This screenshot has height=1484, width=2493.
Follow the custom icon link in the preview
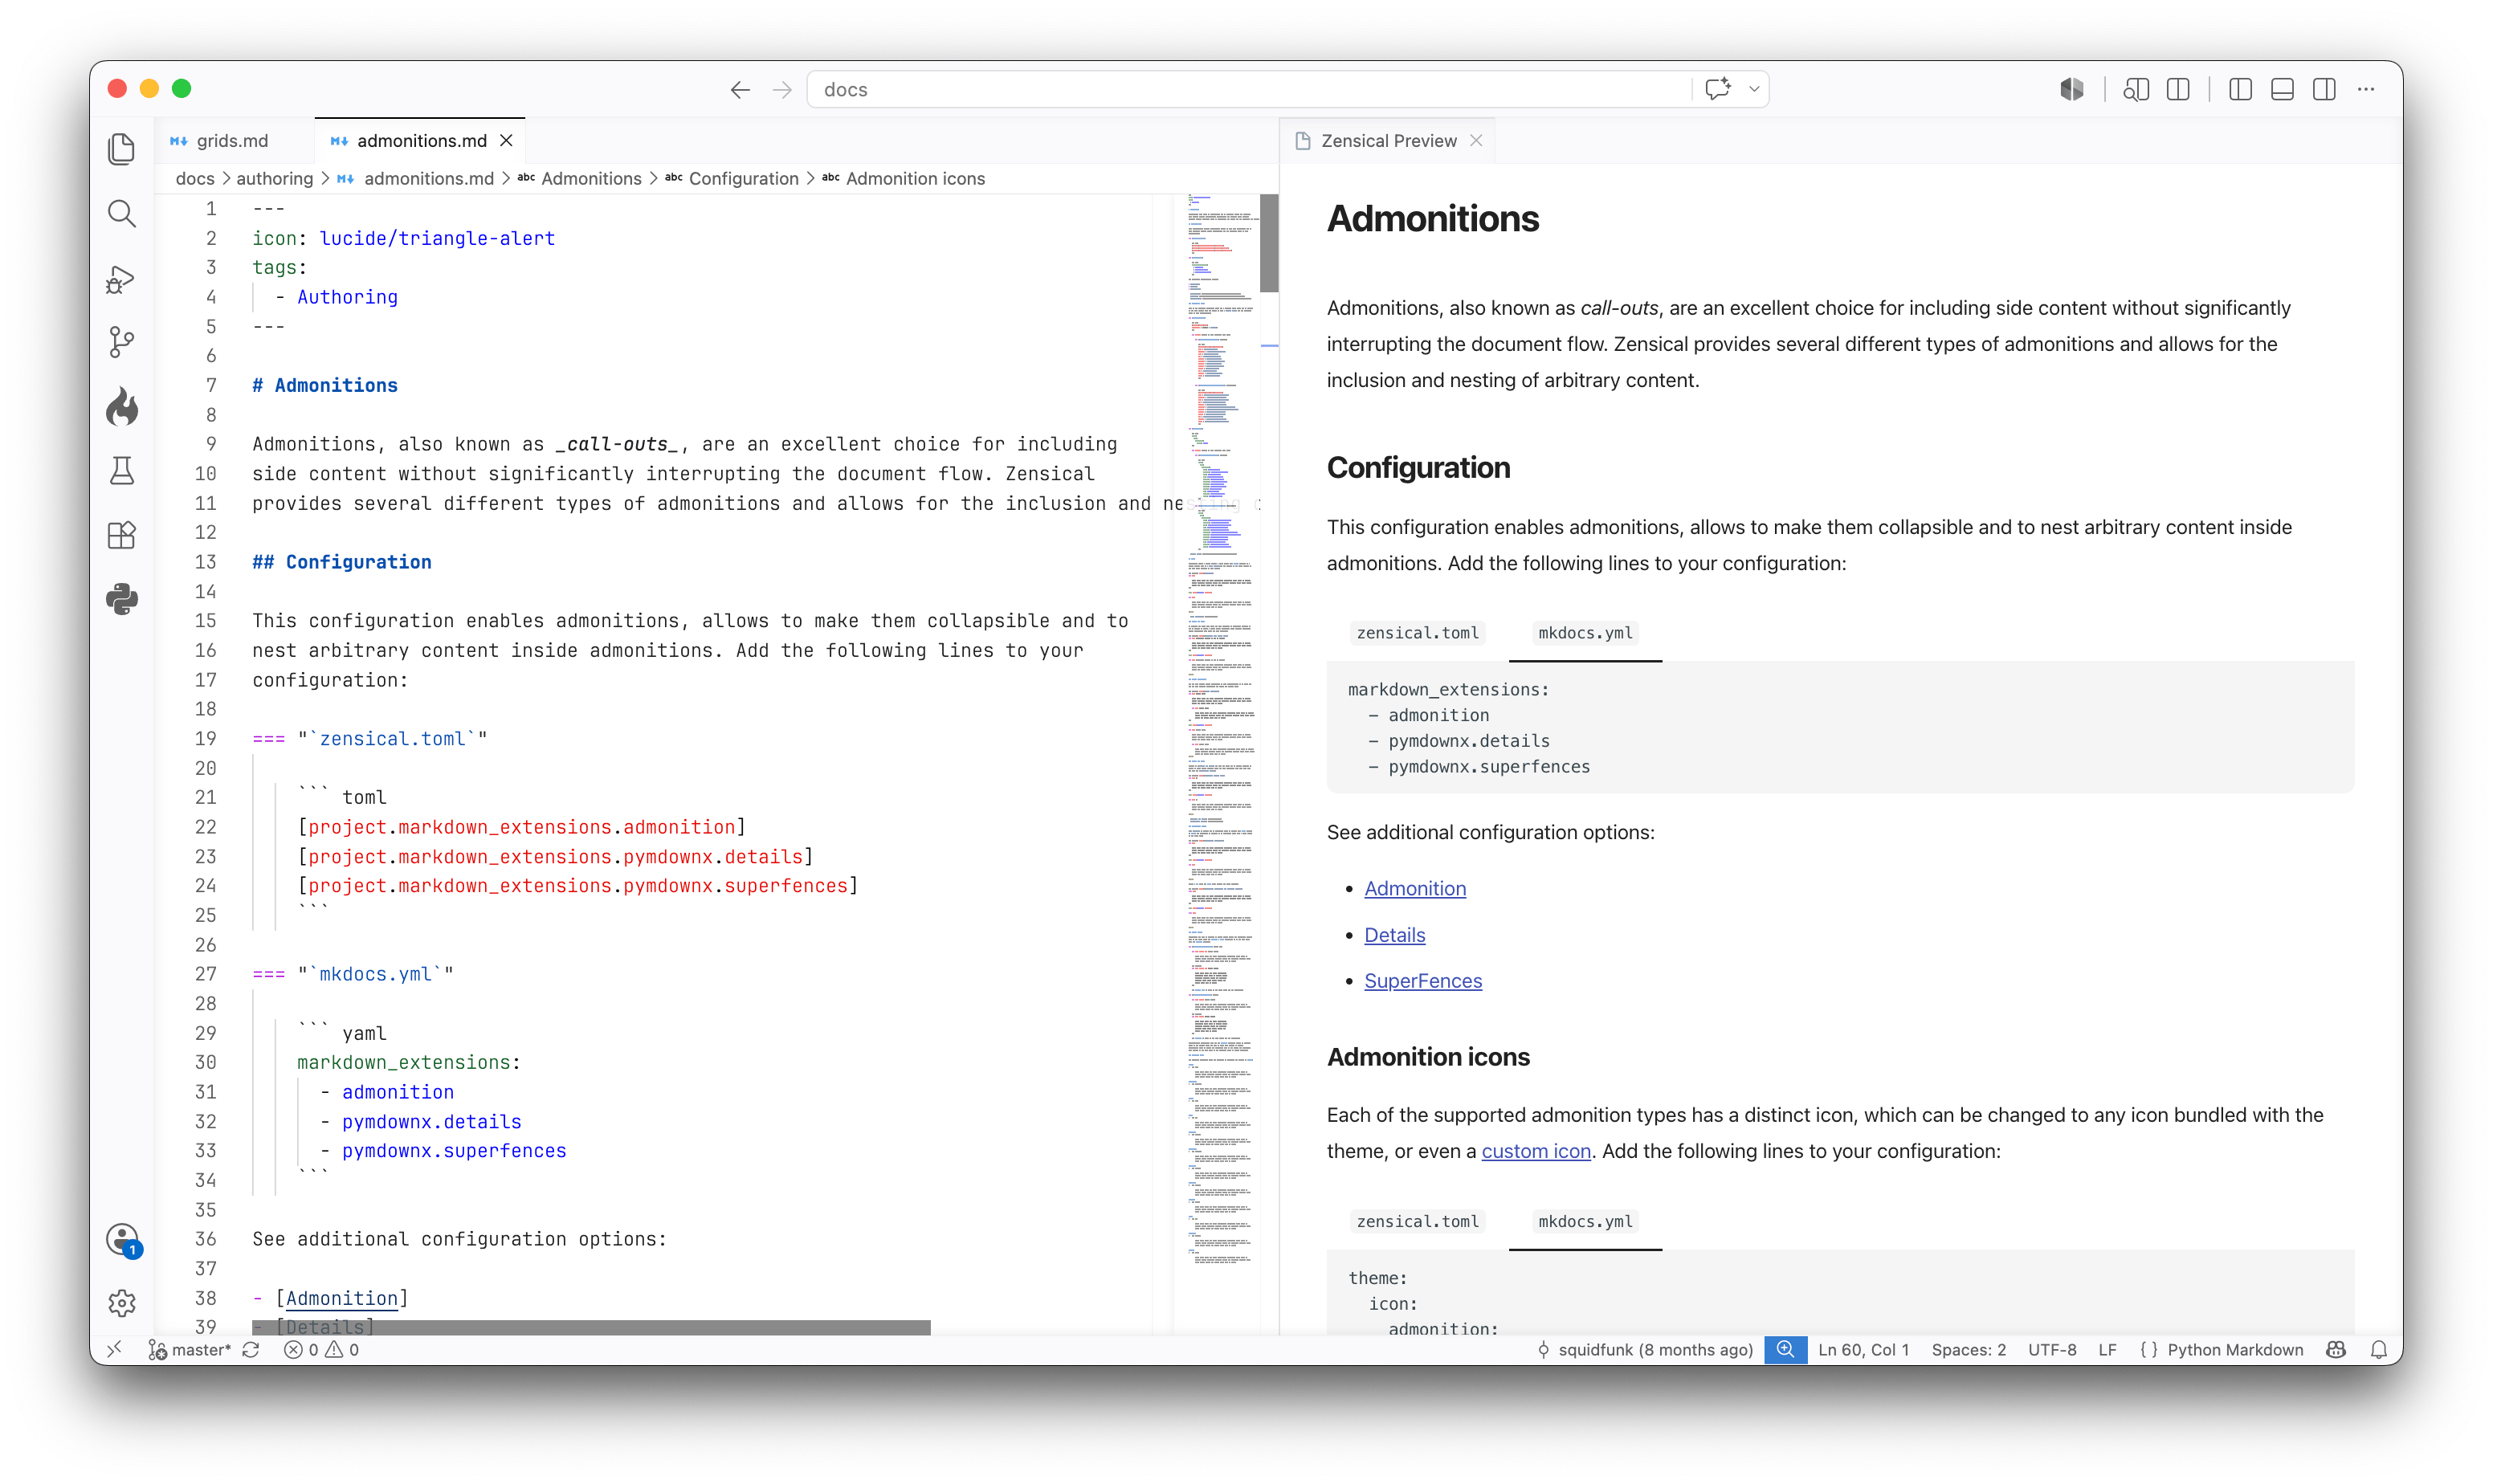(x=1536, y=1151)
